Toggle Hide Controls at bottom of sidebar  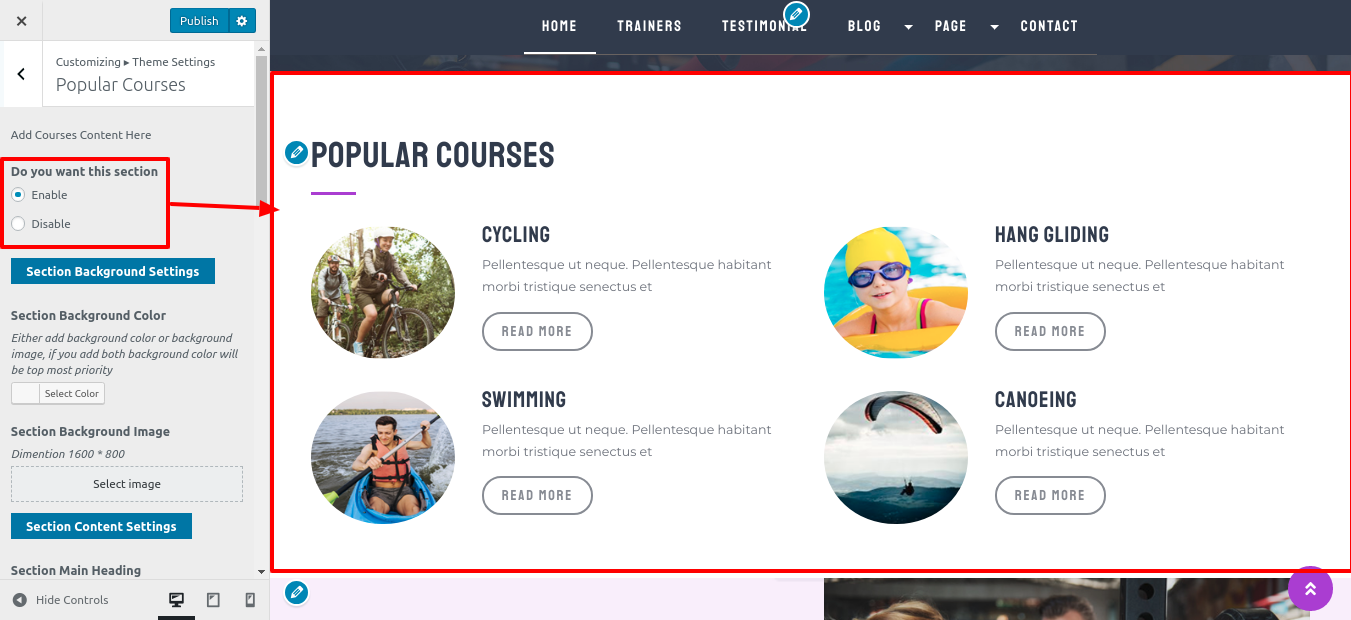[x=60, y=600]
